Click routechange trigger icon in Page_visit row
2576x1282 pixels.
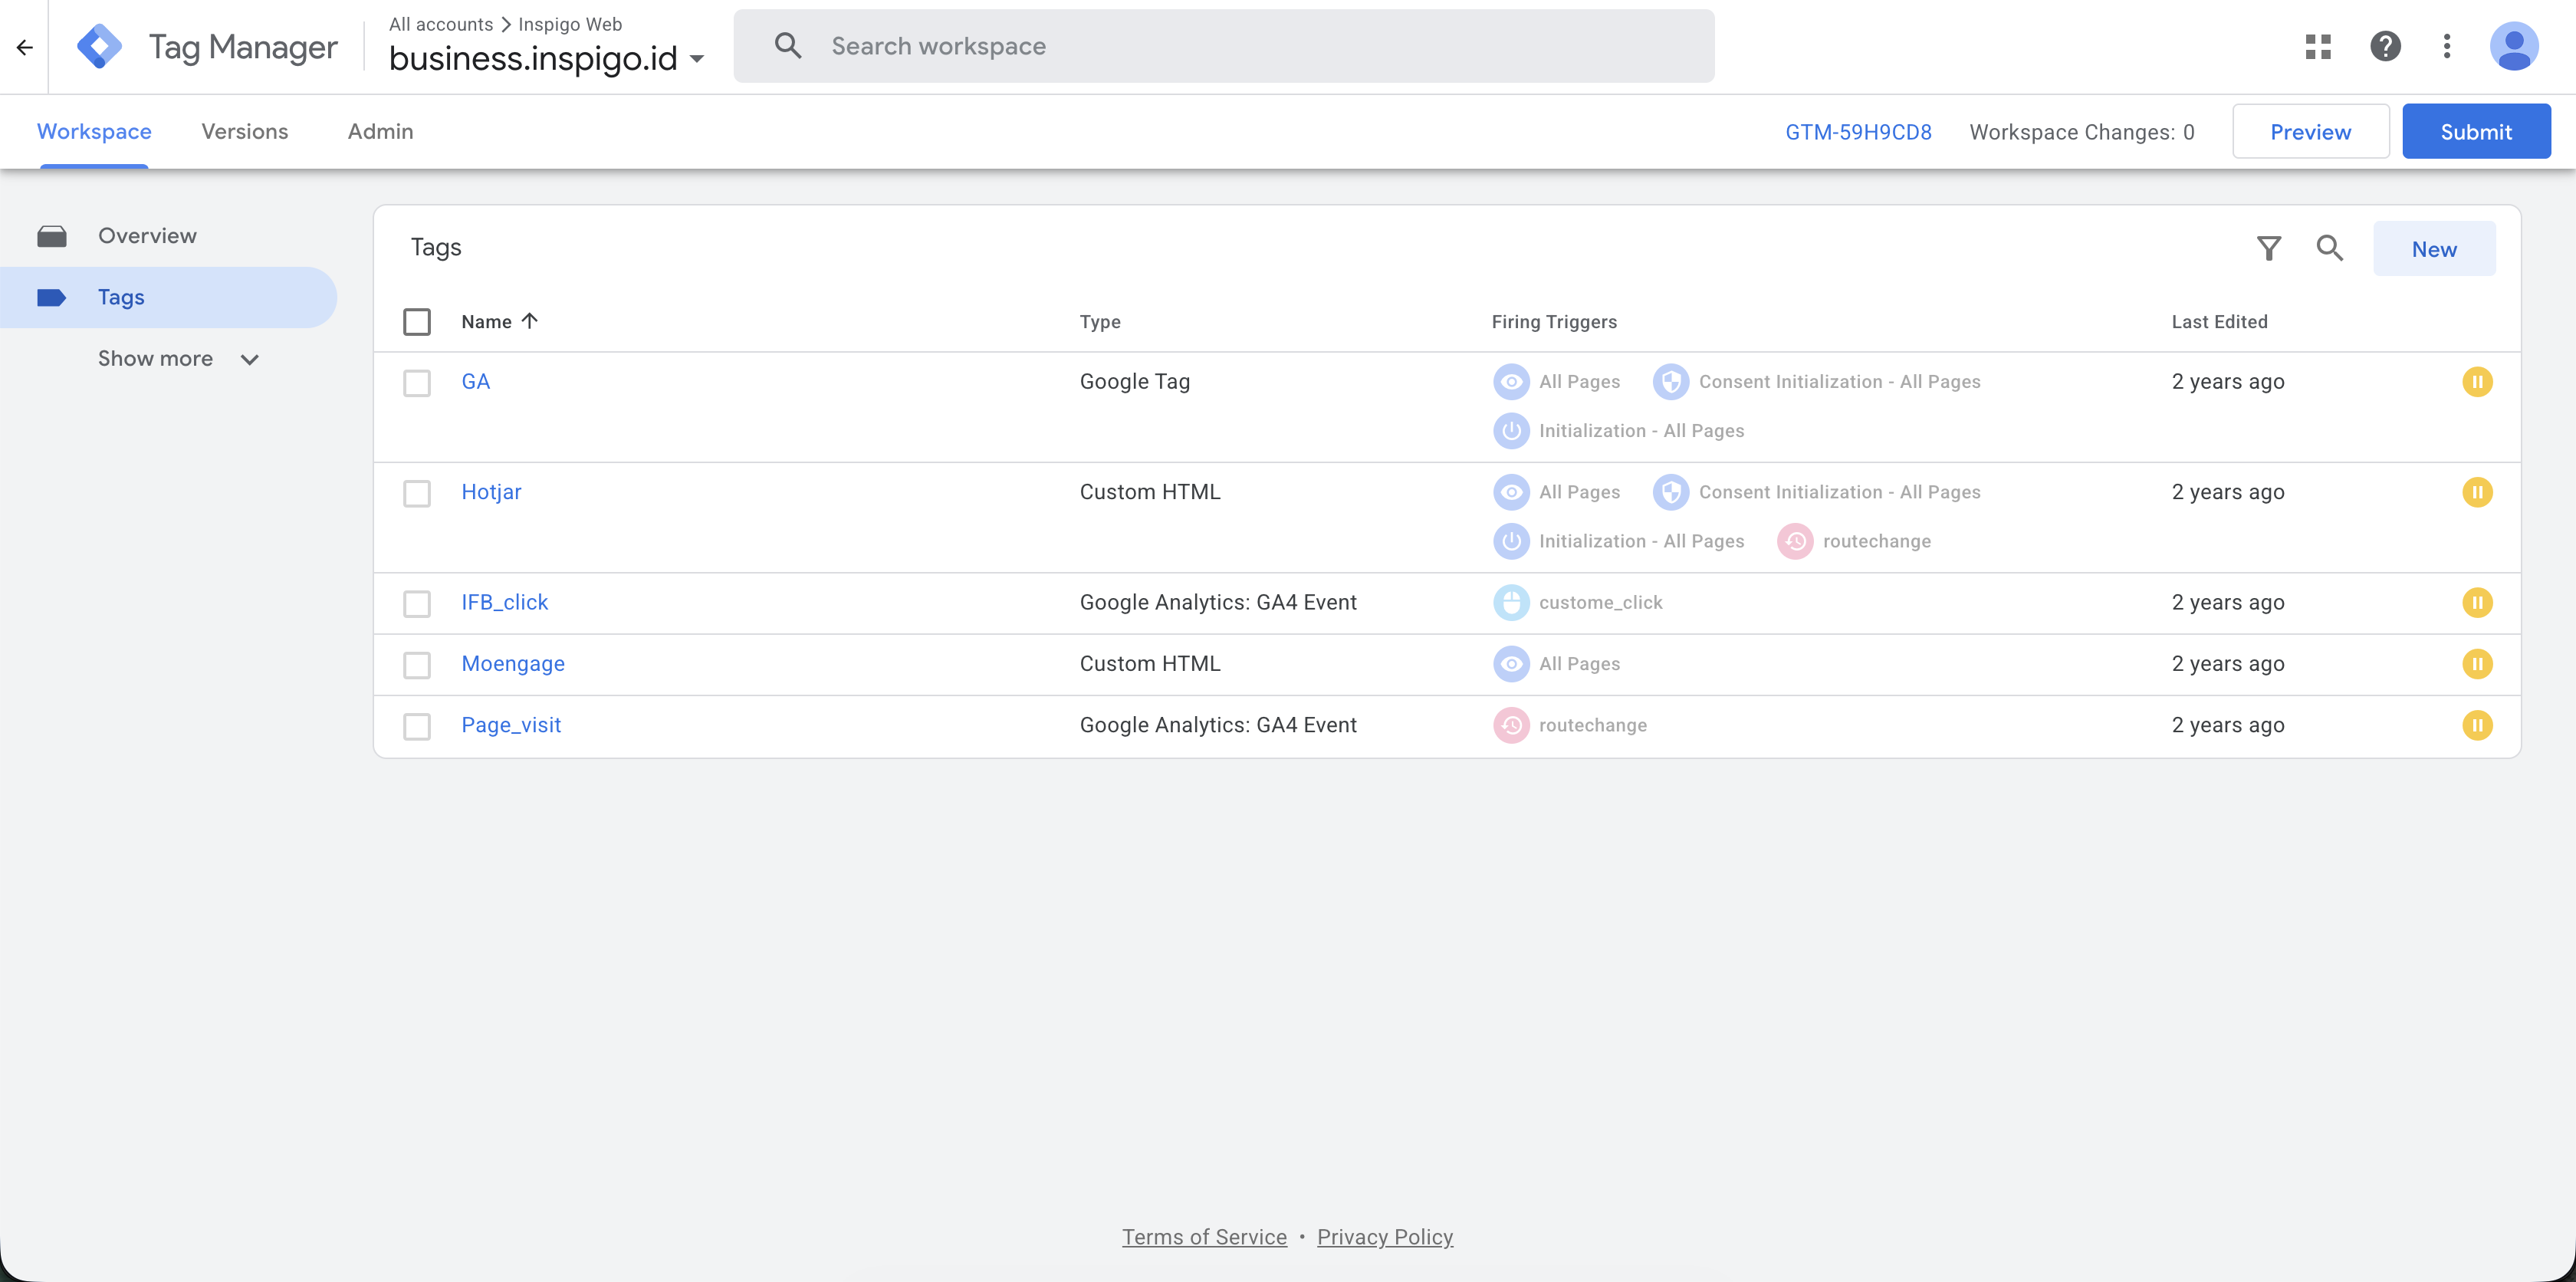(x=1511, y=725)
